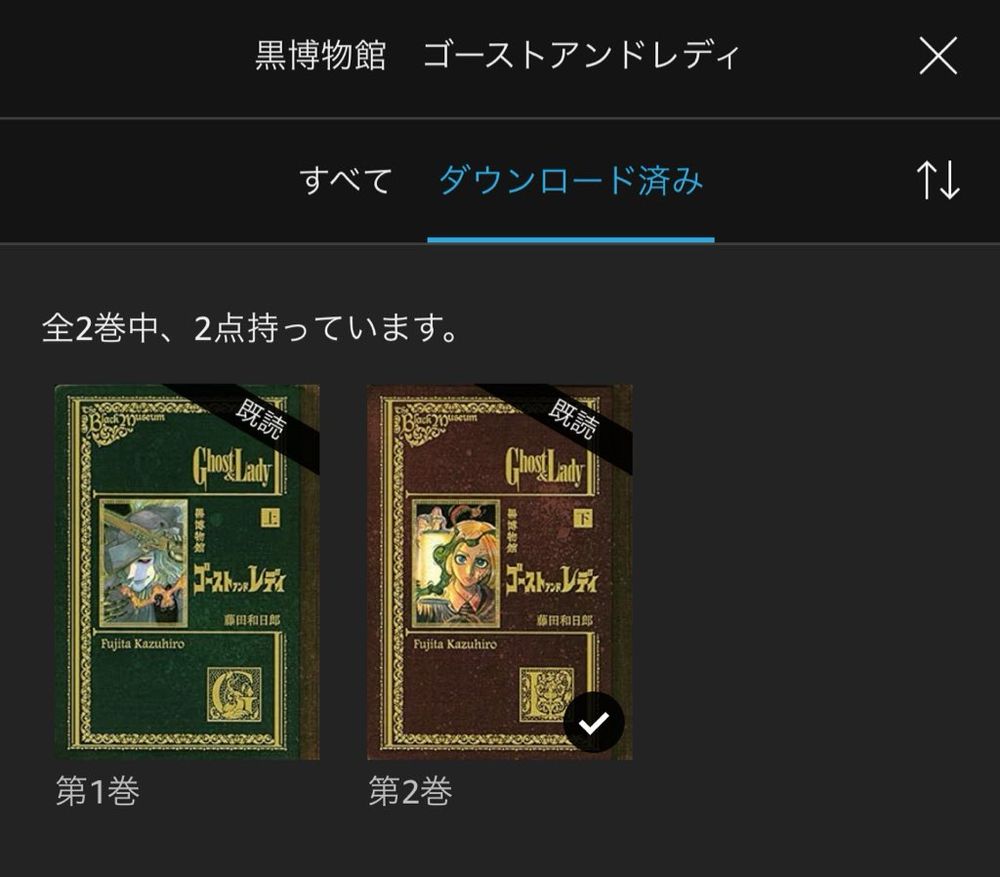Click the ornate G emblem on green cover

coord(234,695)
